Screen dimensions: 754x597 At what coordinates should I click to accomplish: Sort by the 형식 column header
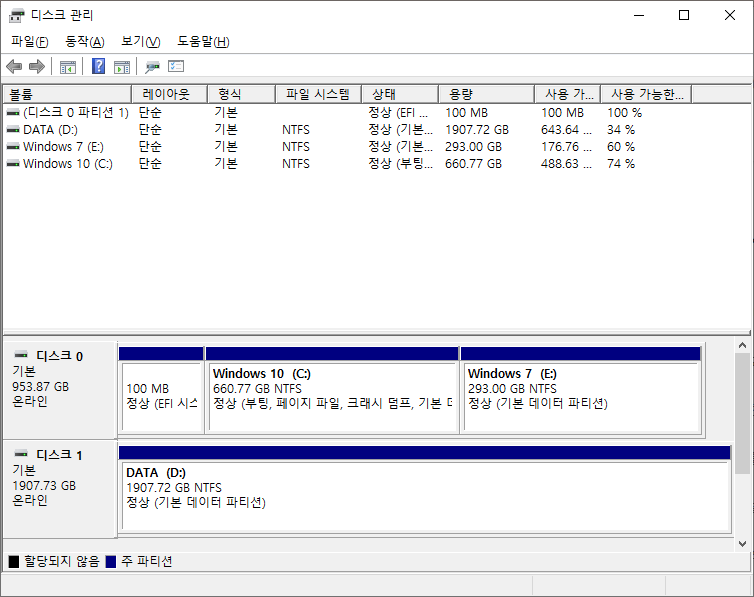tap(241, 94)
